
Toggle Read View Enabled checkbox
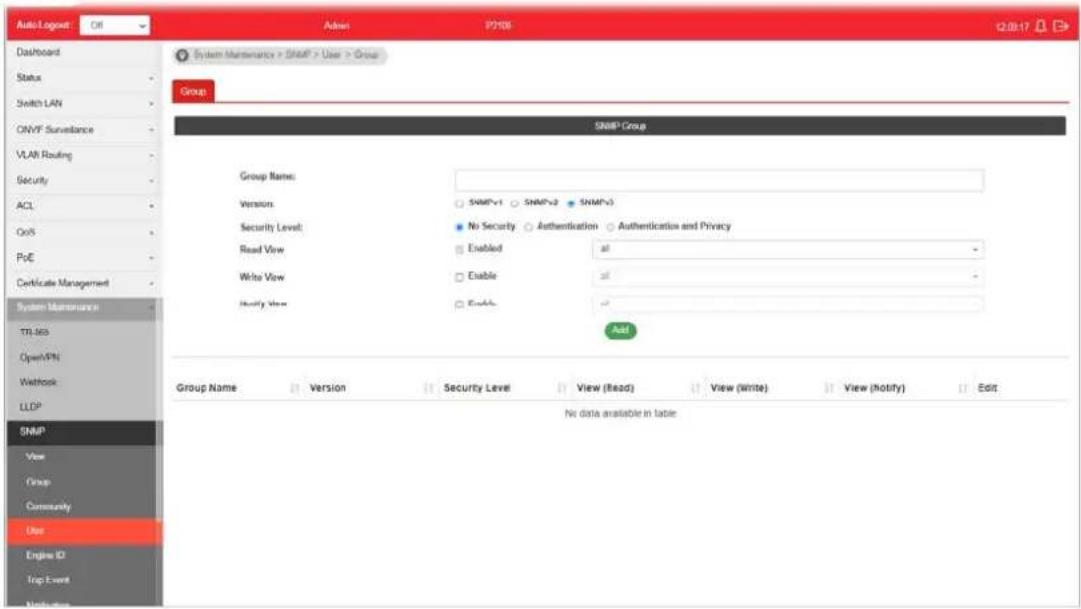click(x=459, y=250)
